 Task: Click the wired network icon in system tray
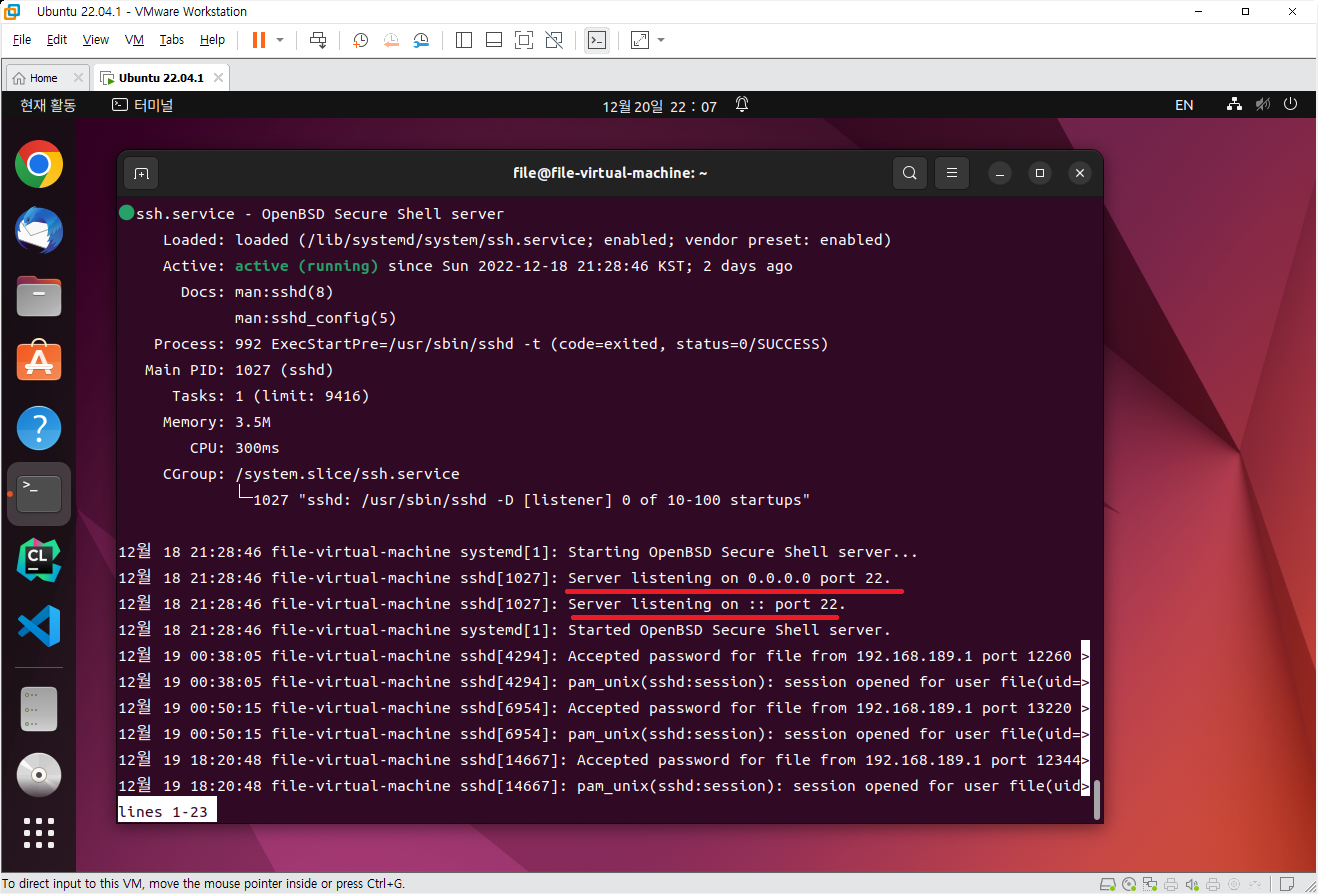point(1235,105)
